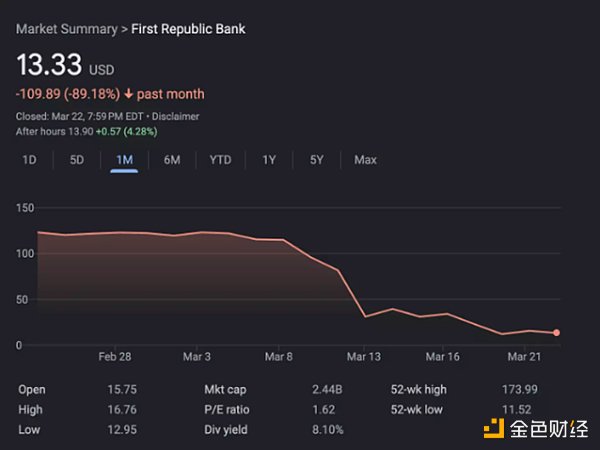This screenshot has width=600, height=450.
Task: Switch chart to 1Y view
Action: pyautogui.click(x=269, y=160)
